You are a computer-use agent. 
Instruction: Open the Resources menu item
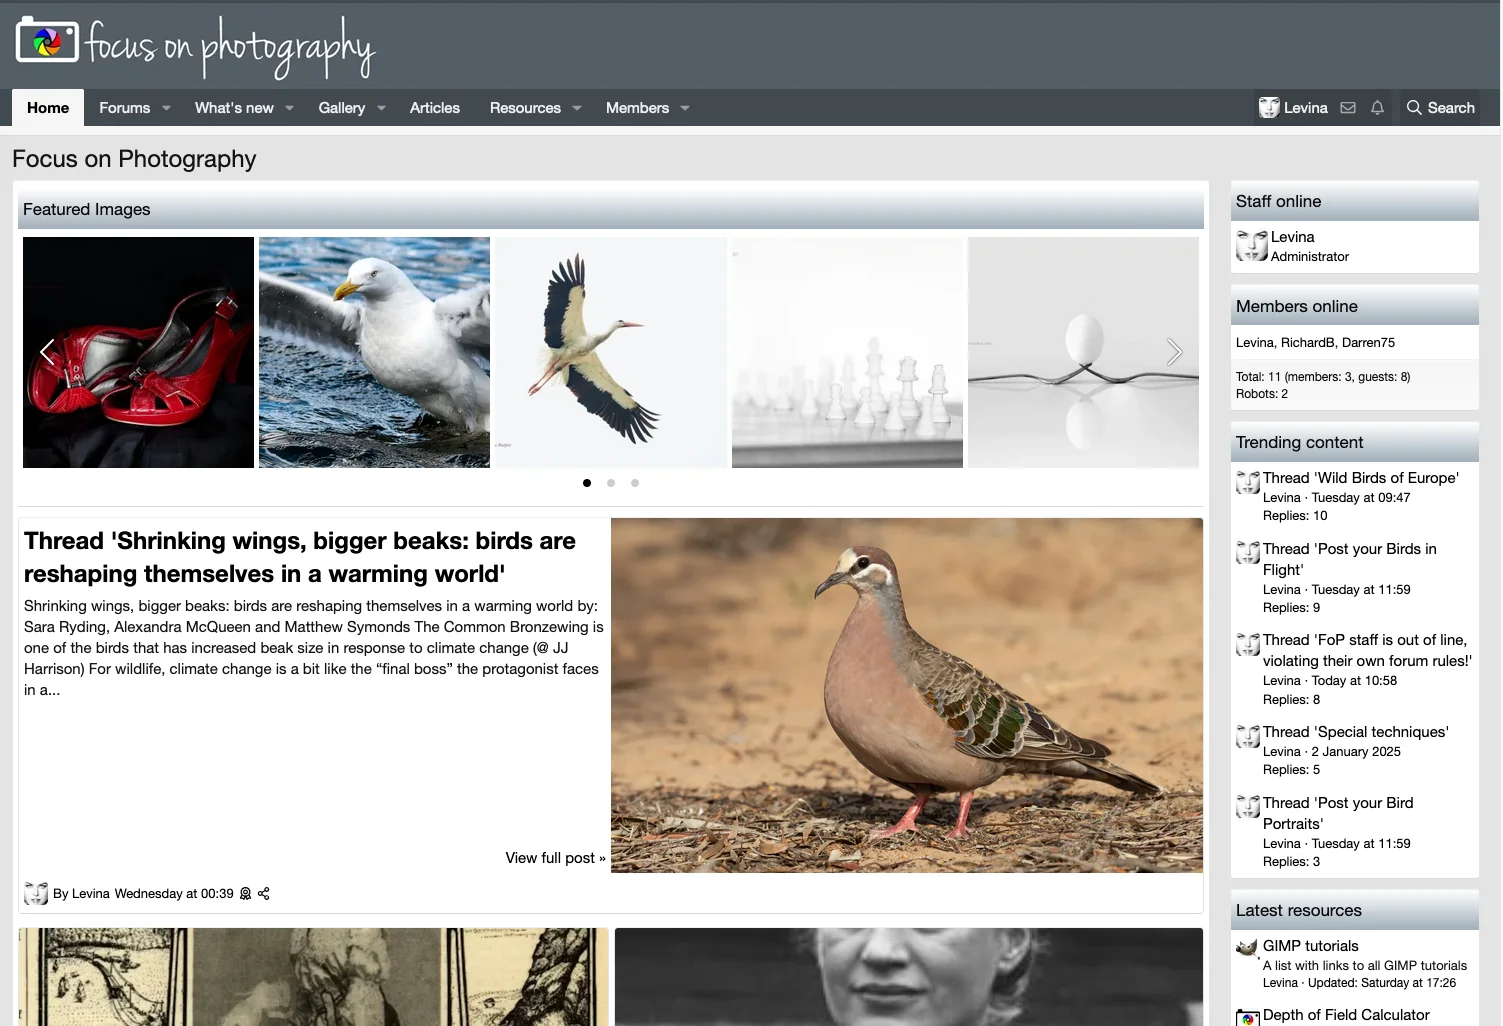tap(525, 108)
